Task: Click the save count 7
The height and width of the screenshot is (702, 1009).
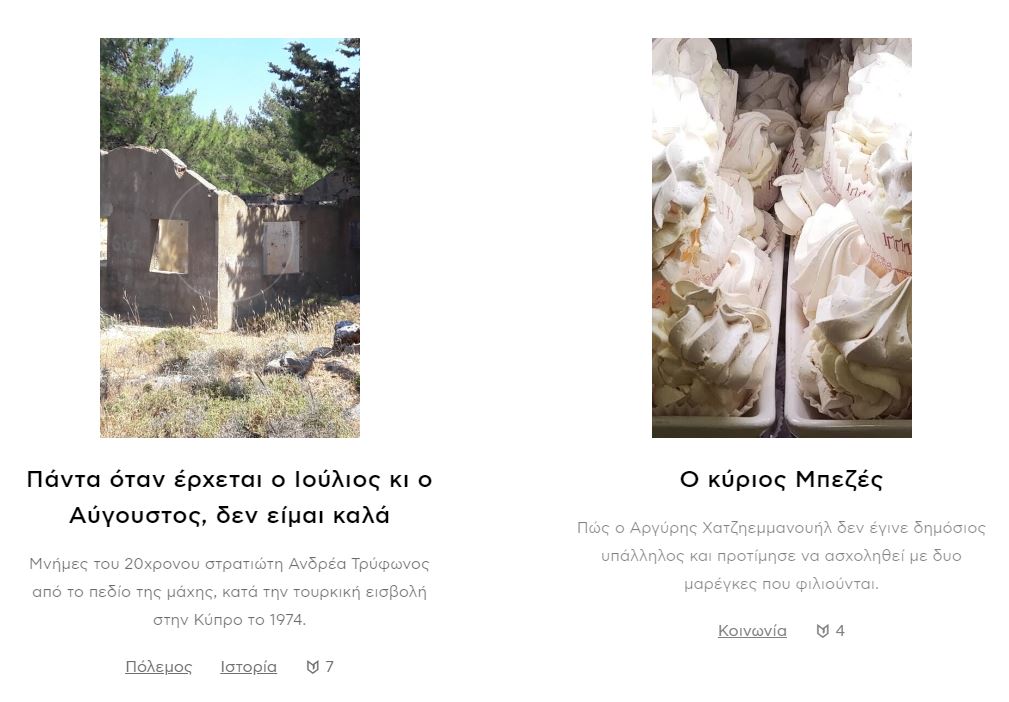Action: (329, 667)
